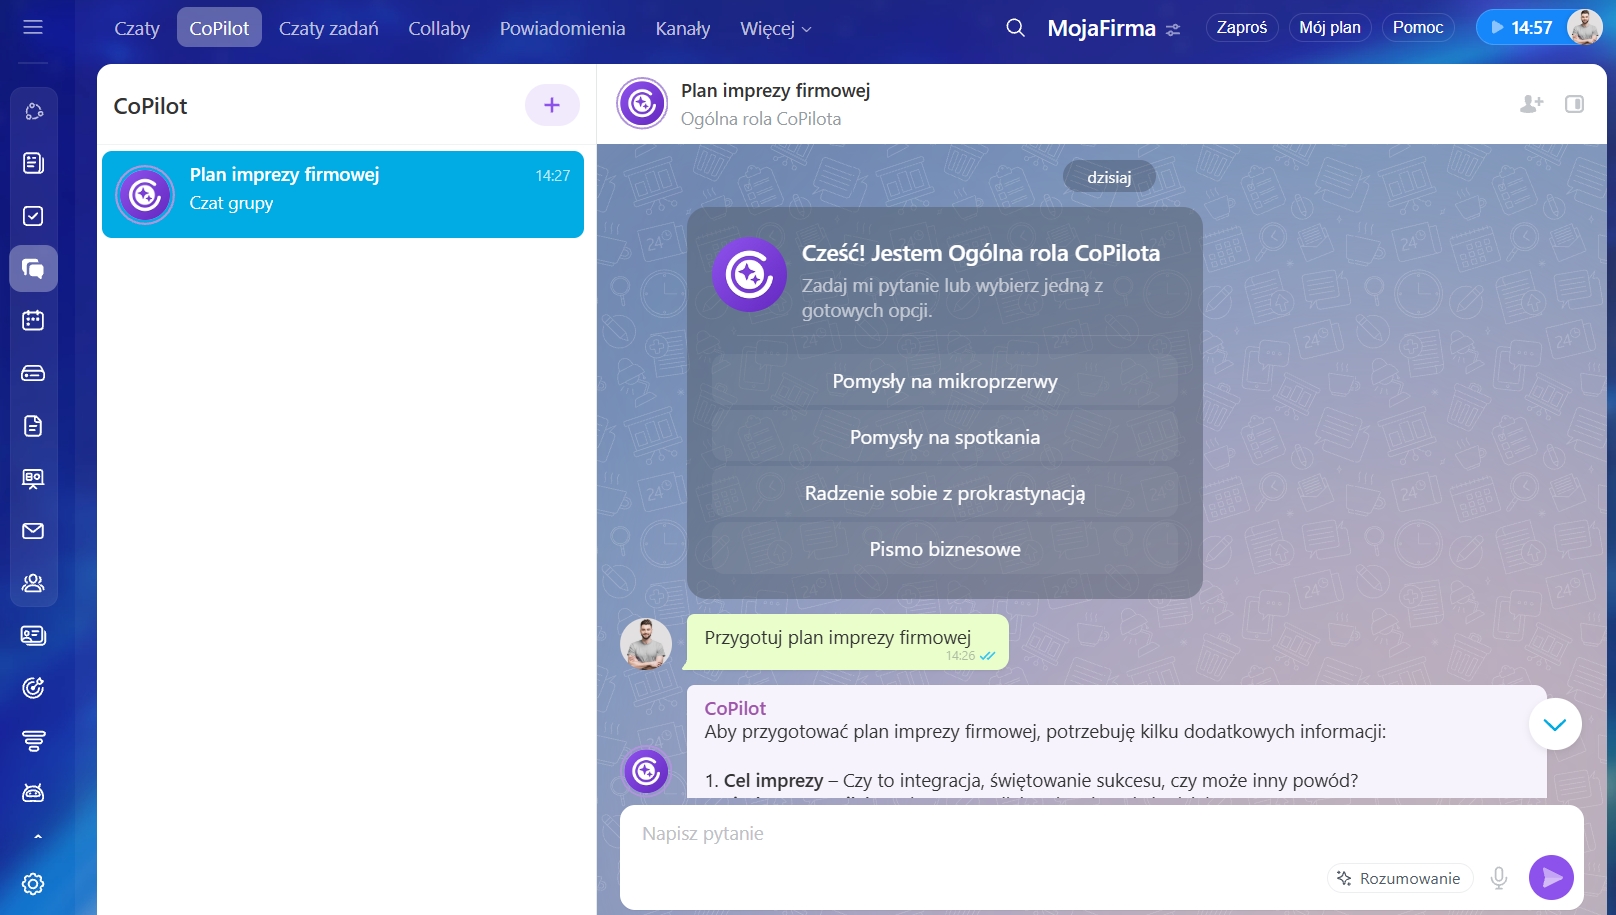The height and width of the screenshot is (915, 1616).
Task: Toggle the Rozumowanie reasoning mode
Action: click(1399, 878)
